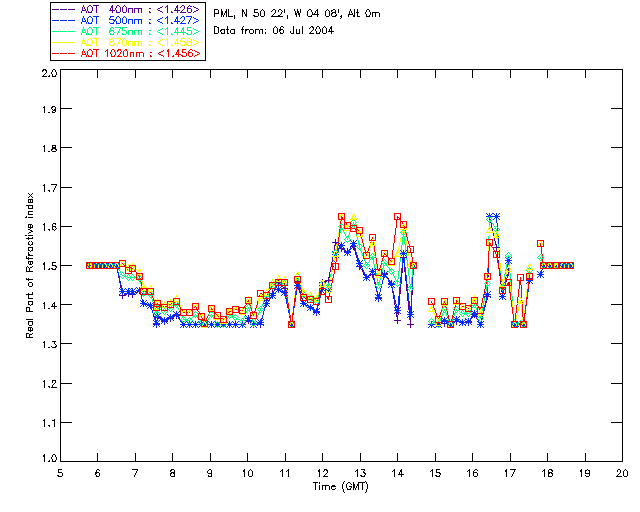Click the hour 20 label on time axis
Viewport: 640px width, 512px height.
pos(622,473)
